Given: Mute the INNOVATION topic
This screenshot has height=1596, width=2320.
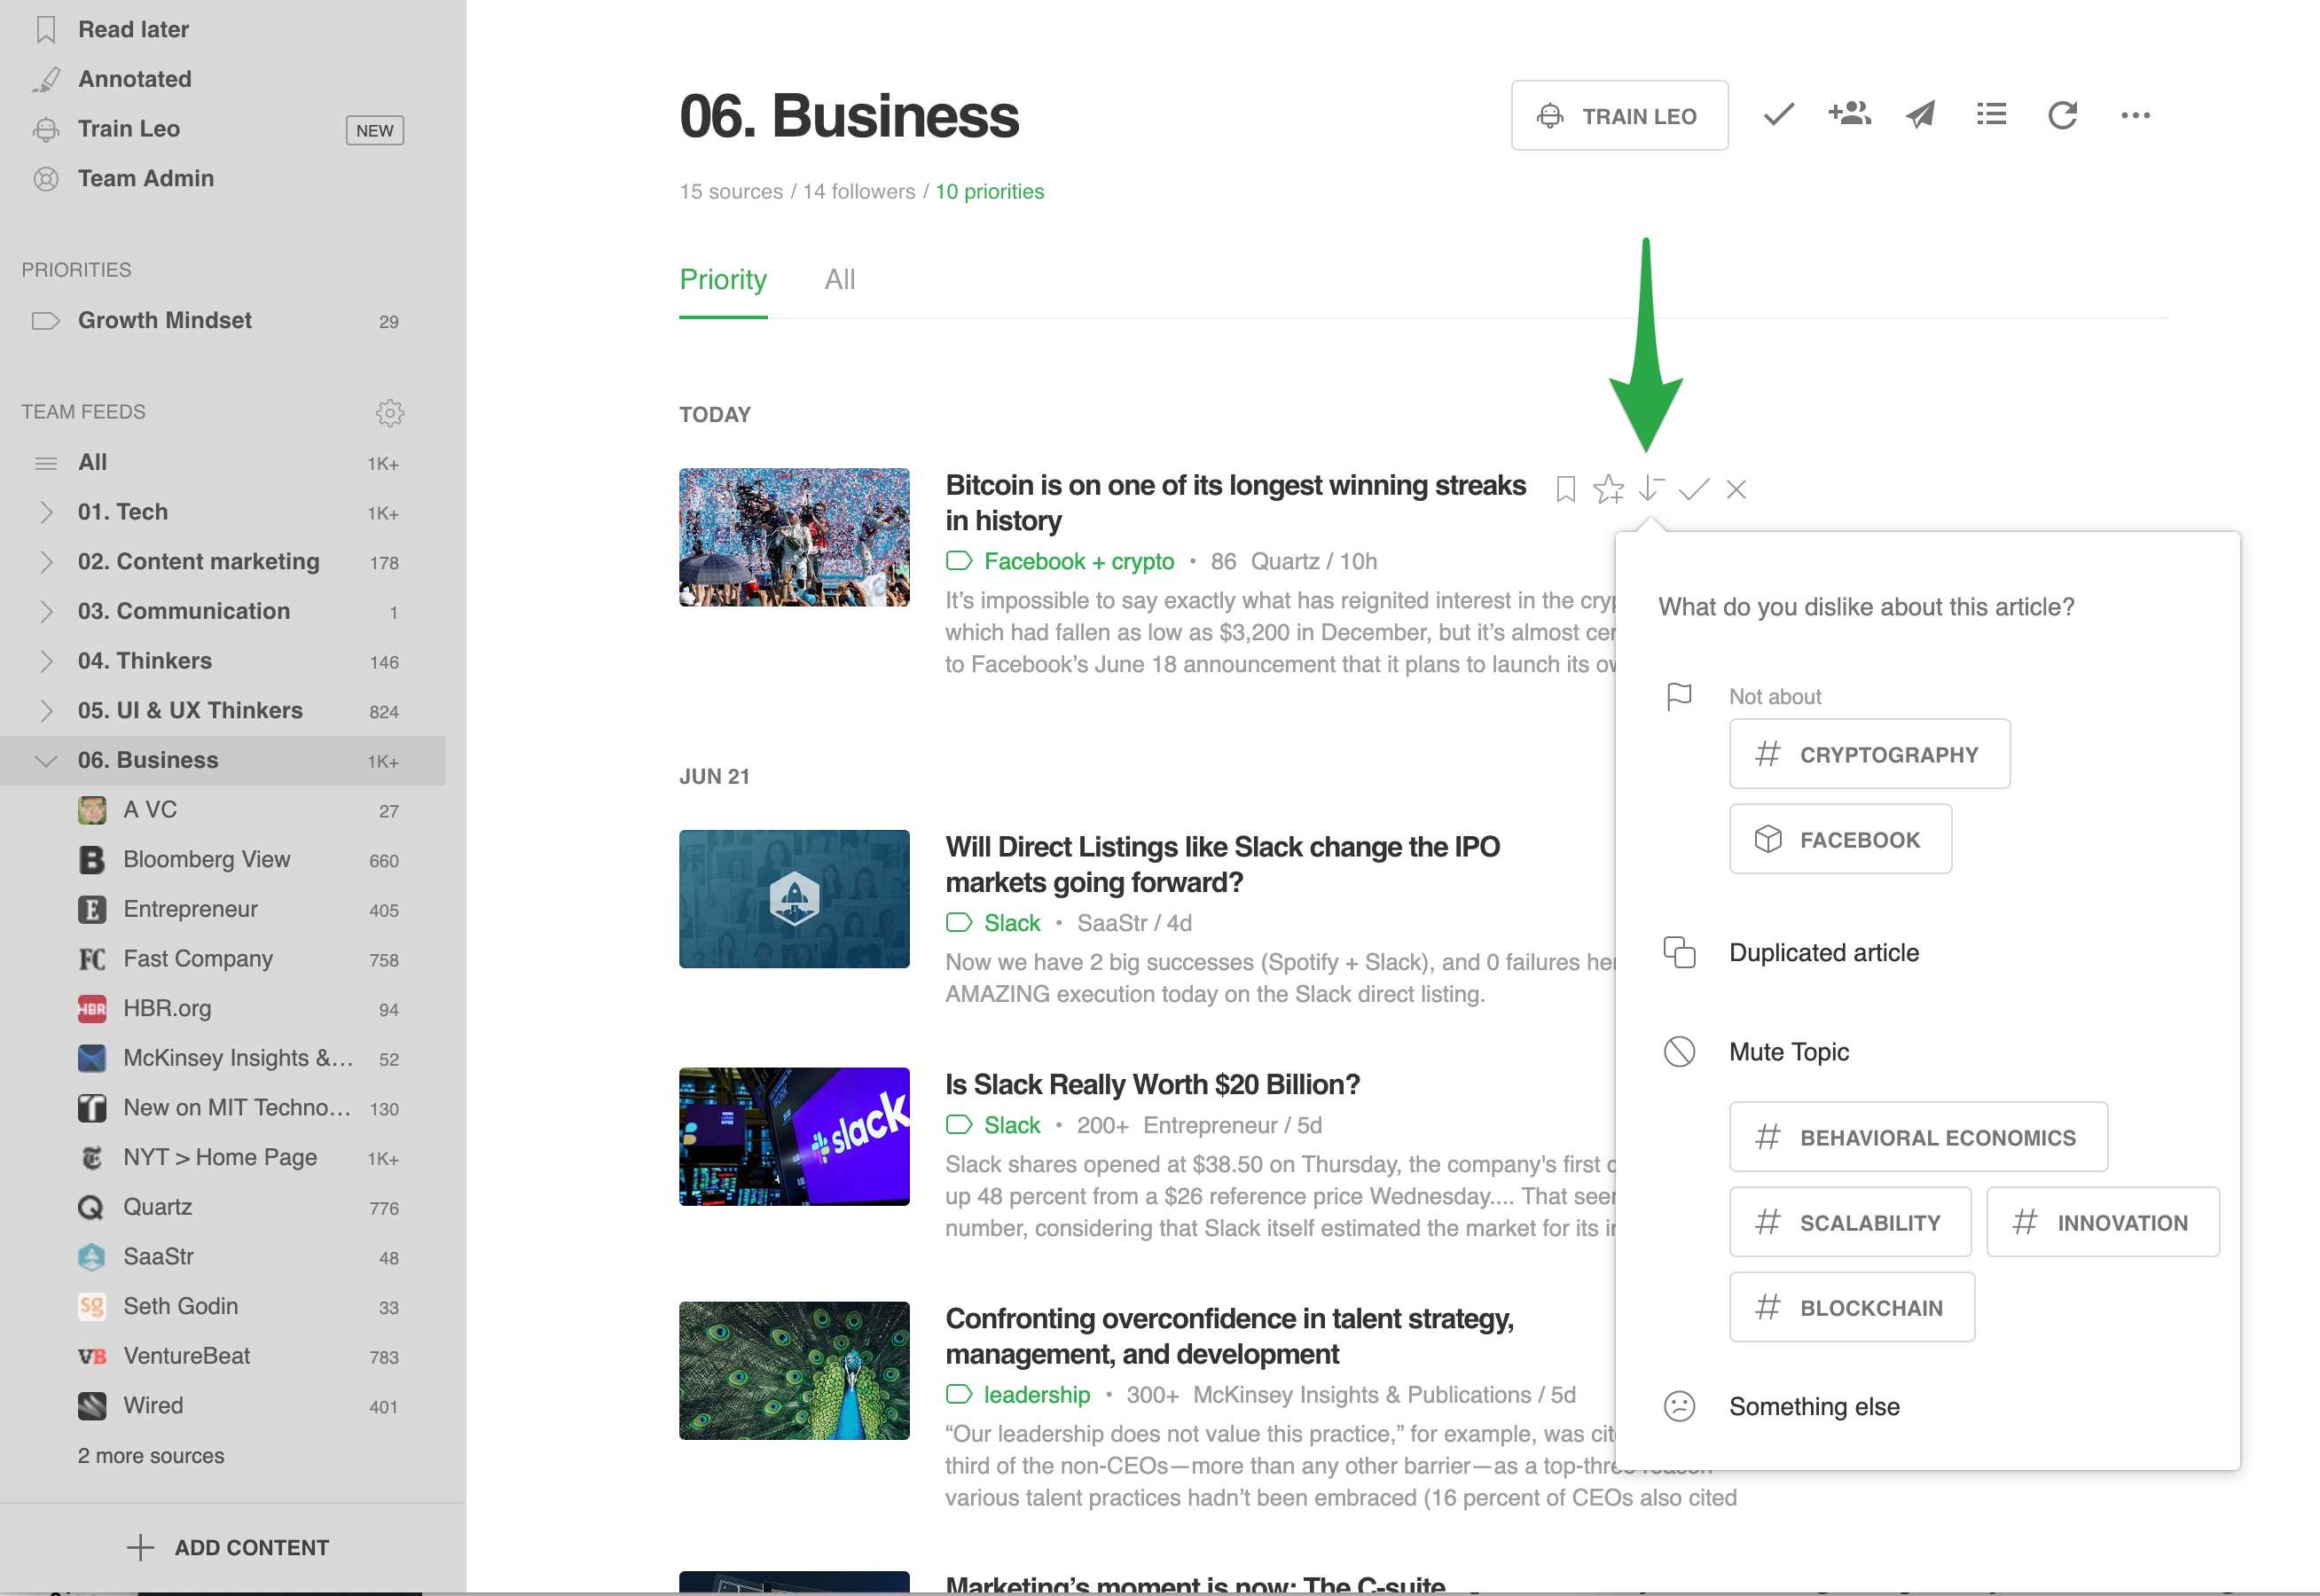Looking at the screenshot, I should click(2102, 1222).
